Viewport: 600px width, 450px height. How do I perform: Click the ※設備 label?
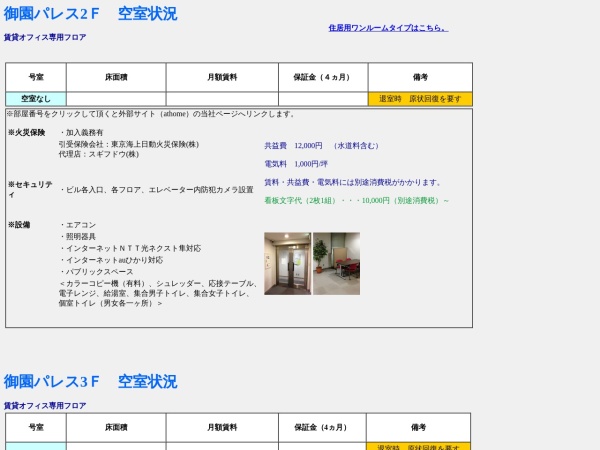tap(19, 225)
